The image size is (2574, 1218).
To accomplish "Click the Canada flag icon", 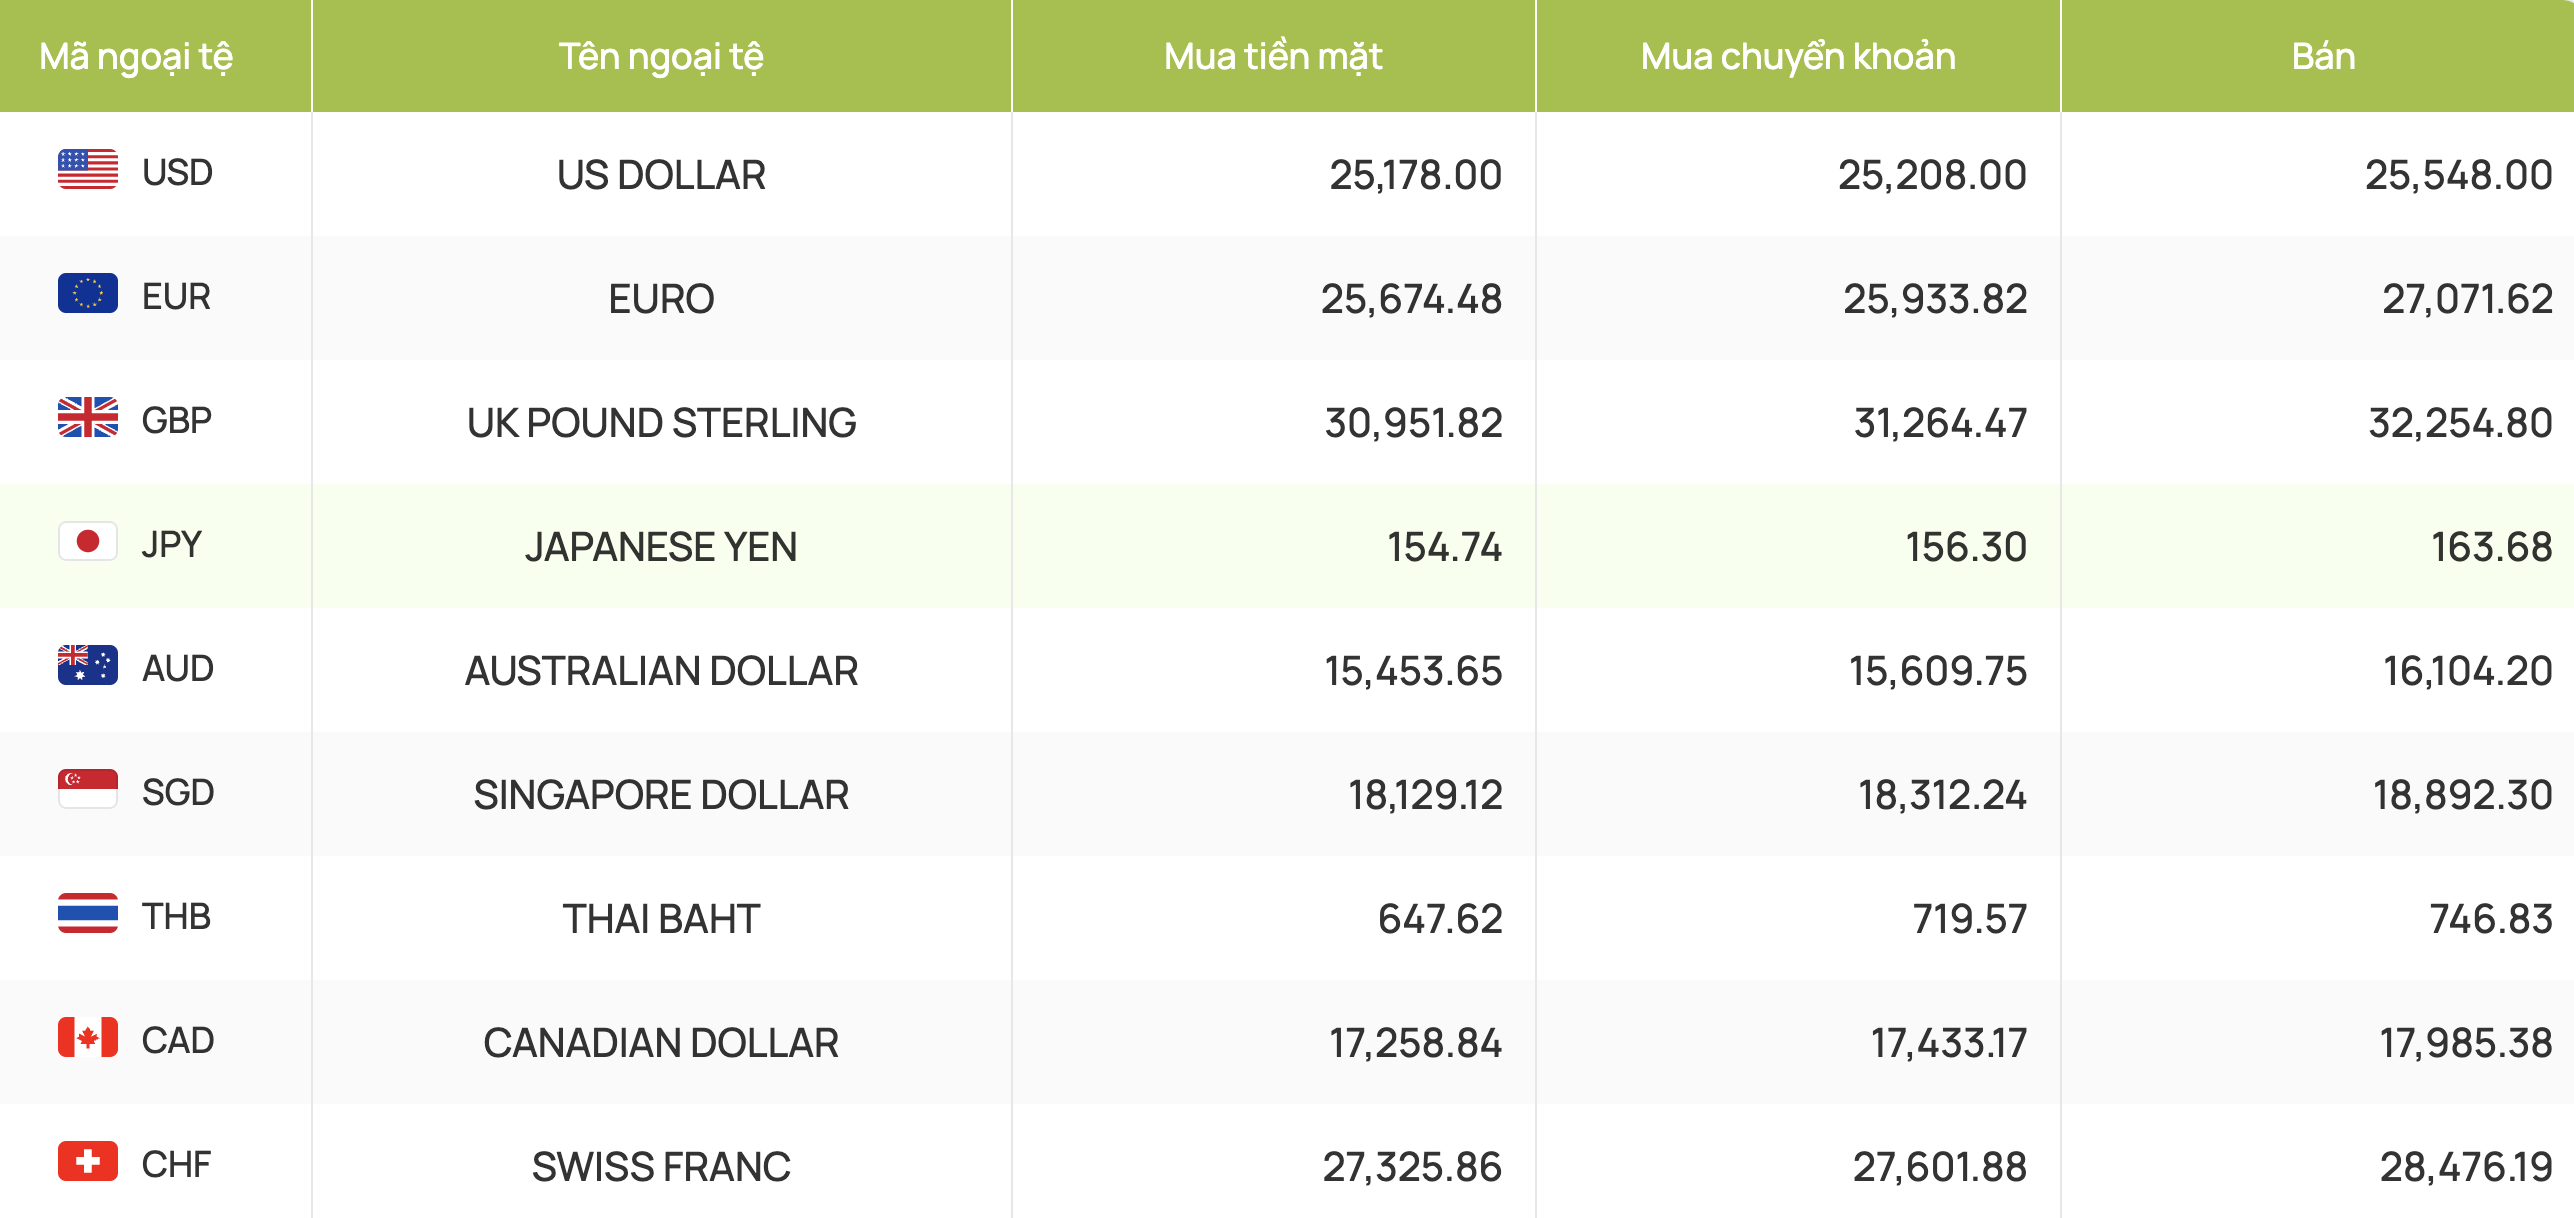I will point(88,1037).
